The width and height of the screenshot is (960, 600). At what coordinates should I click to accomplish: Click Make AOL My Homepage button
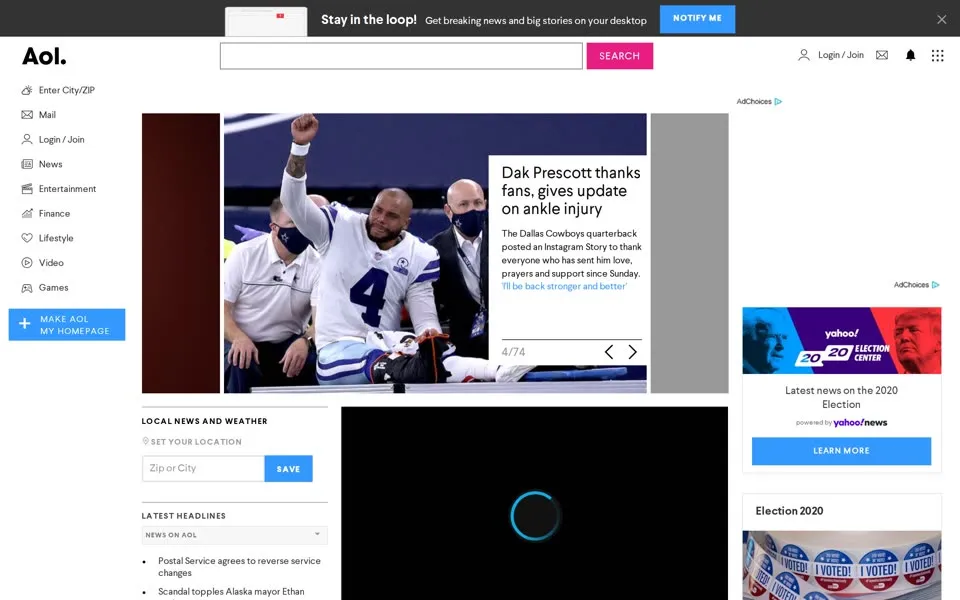click(x=67, y=324)
